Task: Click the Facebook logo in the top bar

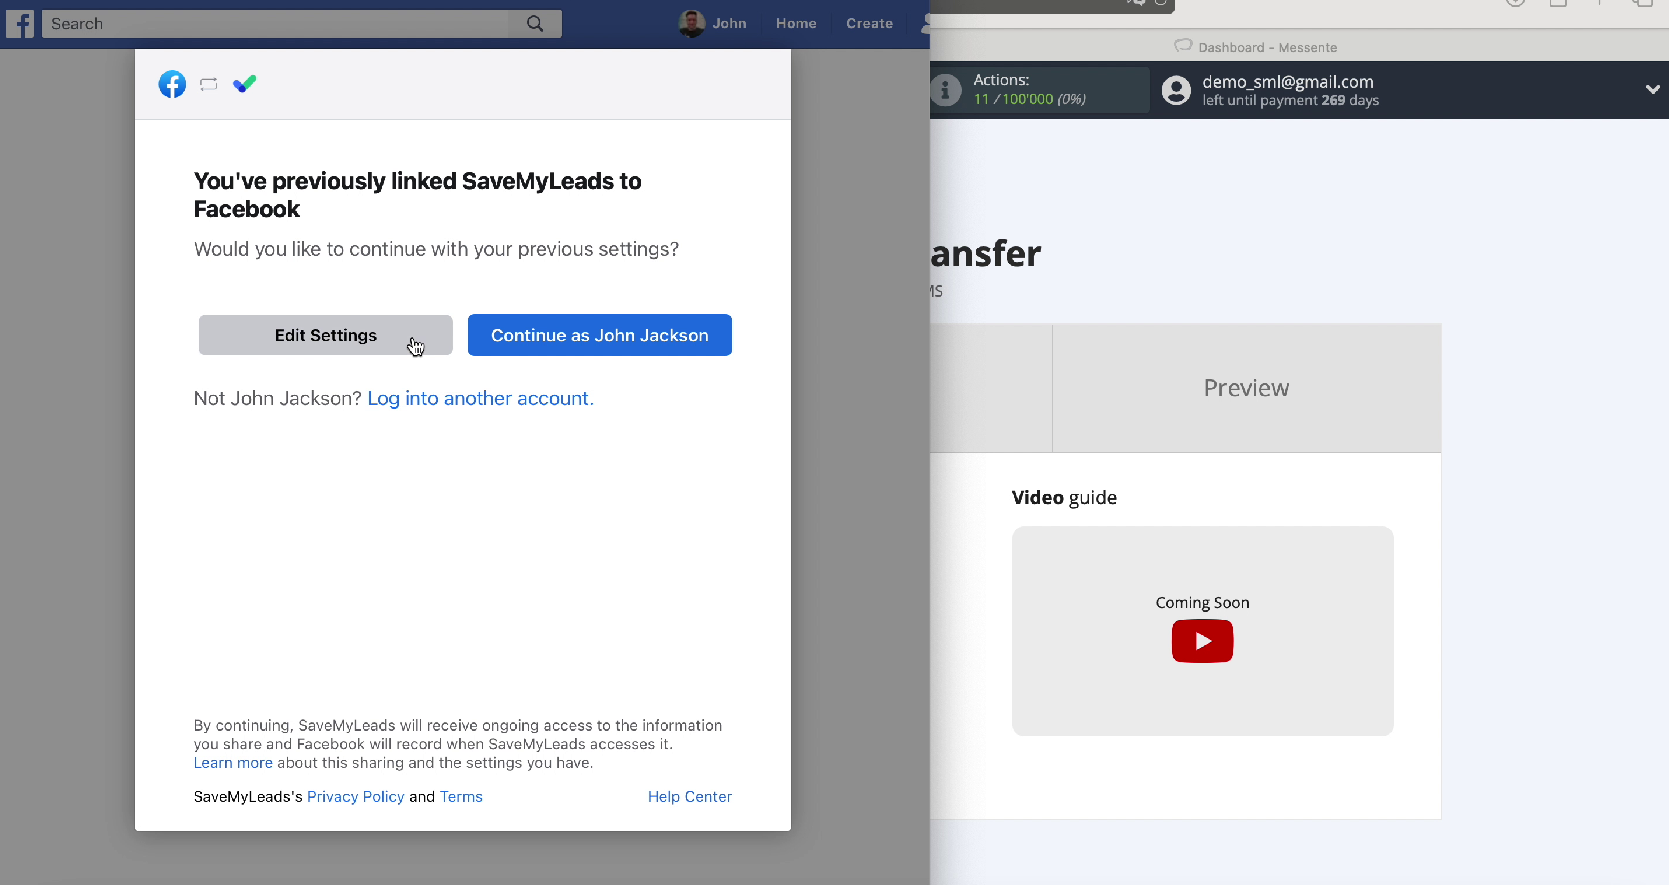Action: click(20, 23)
